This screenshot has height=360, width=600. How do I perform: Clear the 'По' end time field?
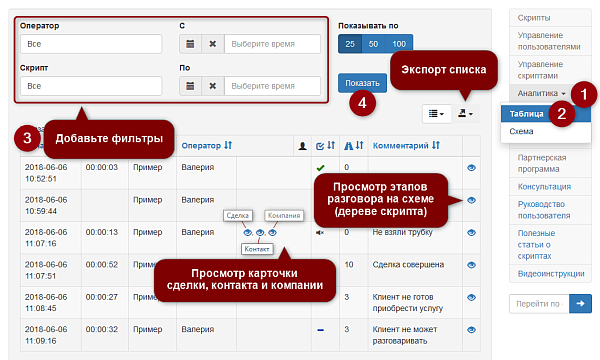(x=213, y=86)
